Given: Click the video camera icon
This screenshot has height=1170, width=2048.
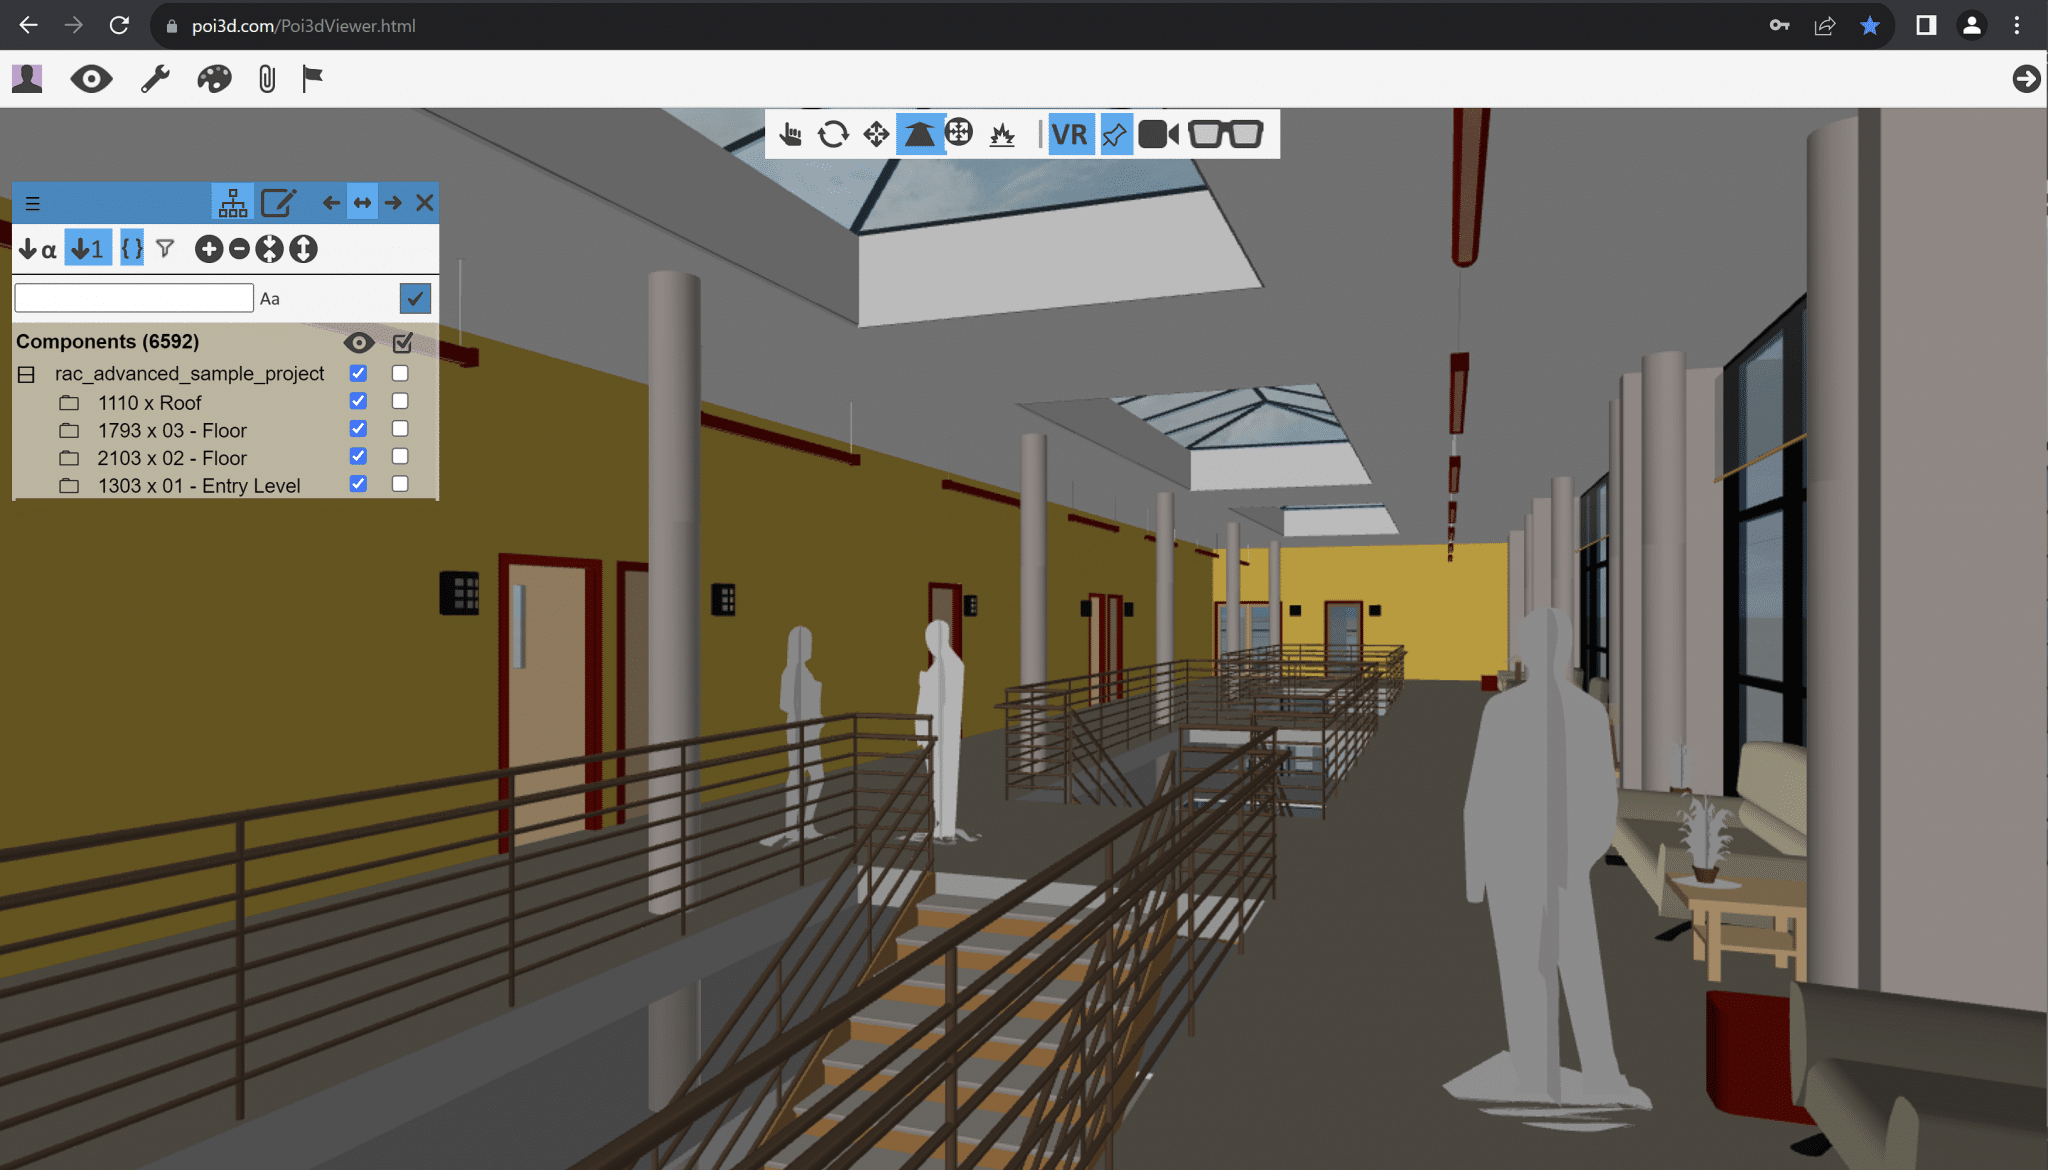Looking at the screenshot, I should (1158, 134).
